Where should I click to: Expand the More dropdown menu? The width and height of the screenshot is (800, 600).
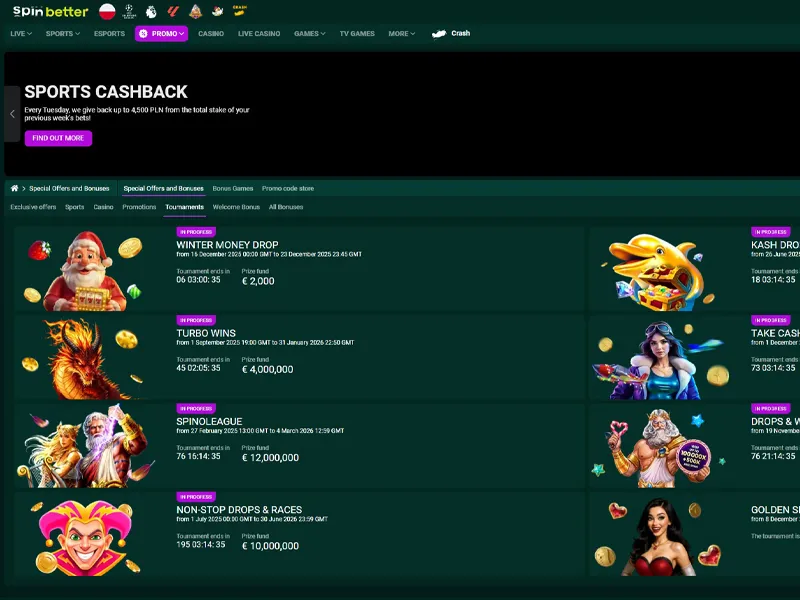click(x=402, y=33)
